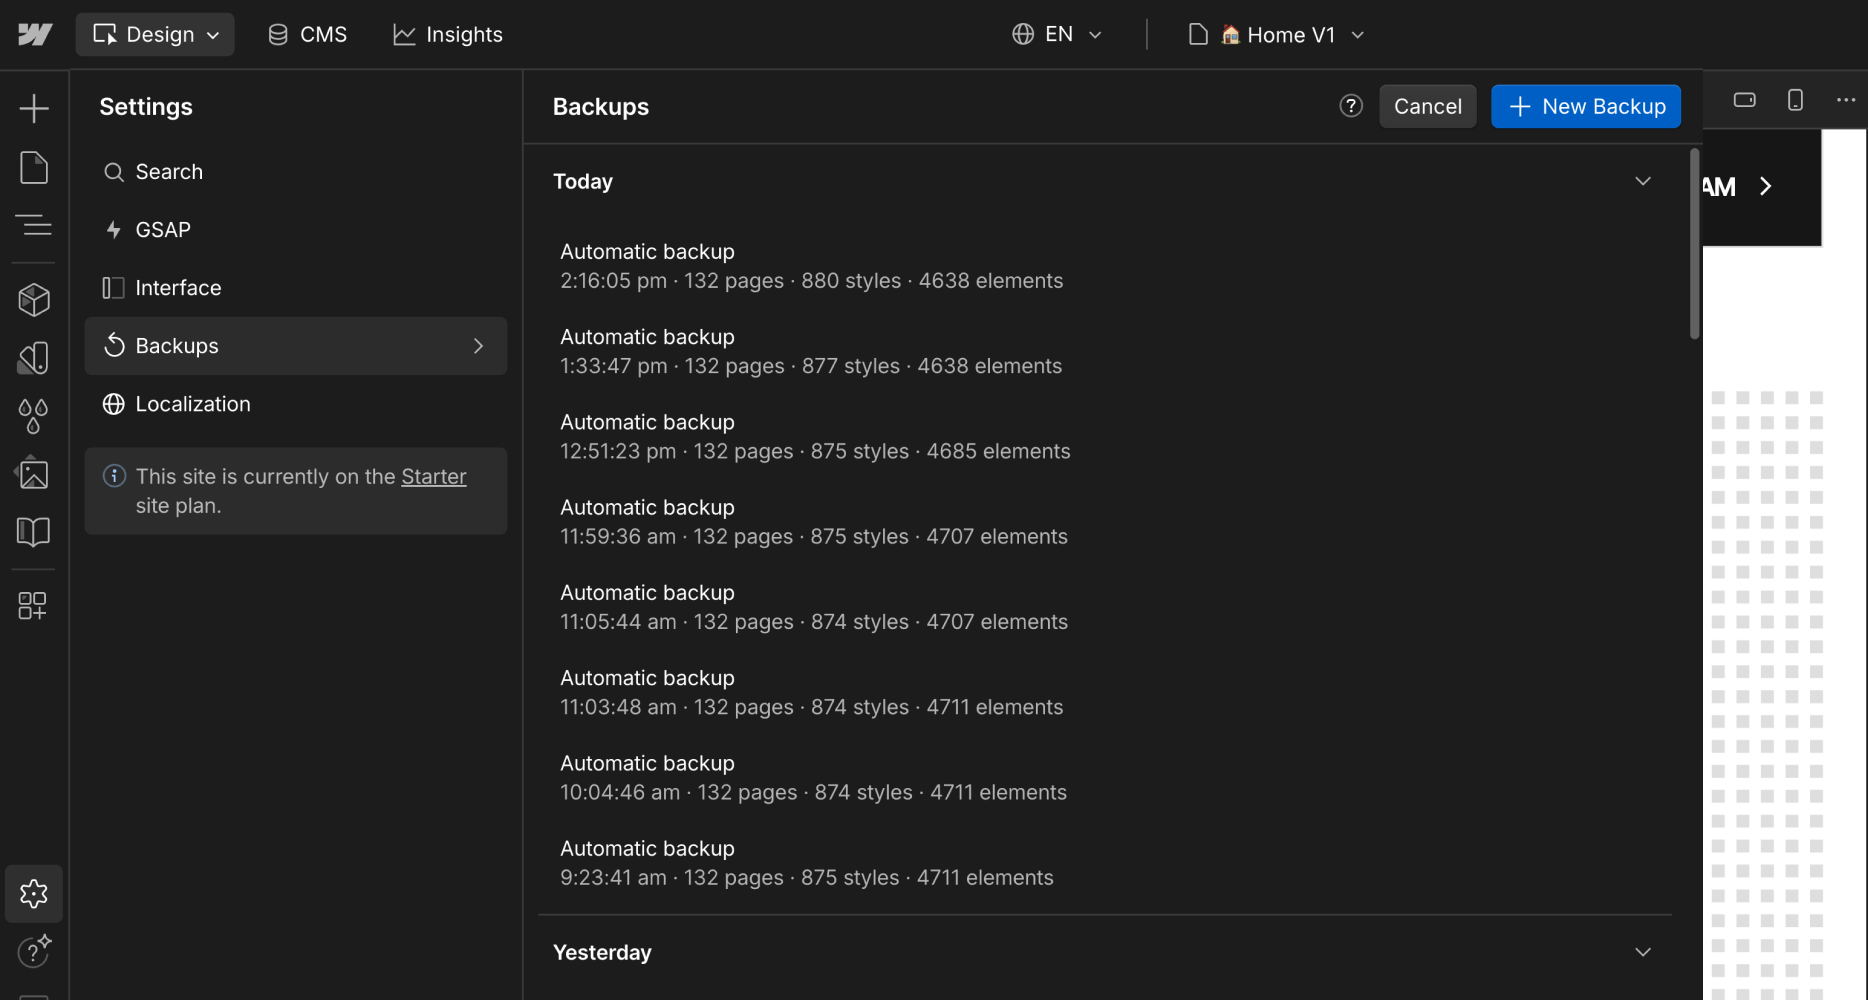Open the Components panel
The width and height of the screenshot is (1868, 1000).
click(34, 298)
